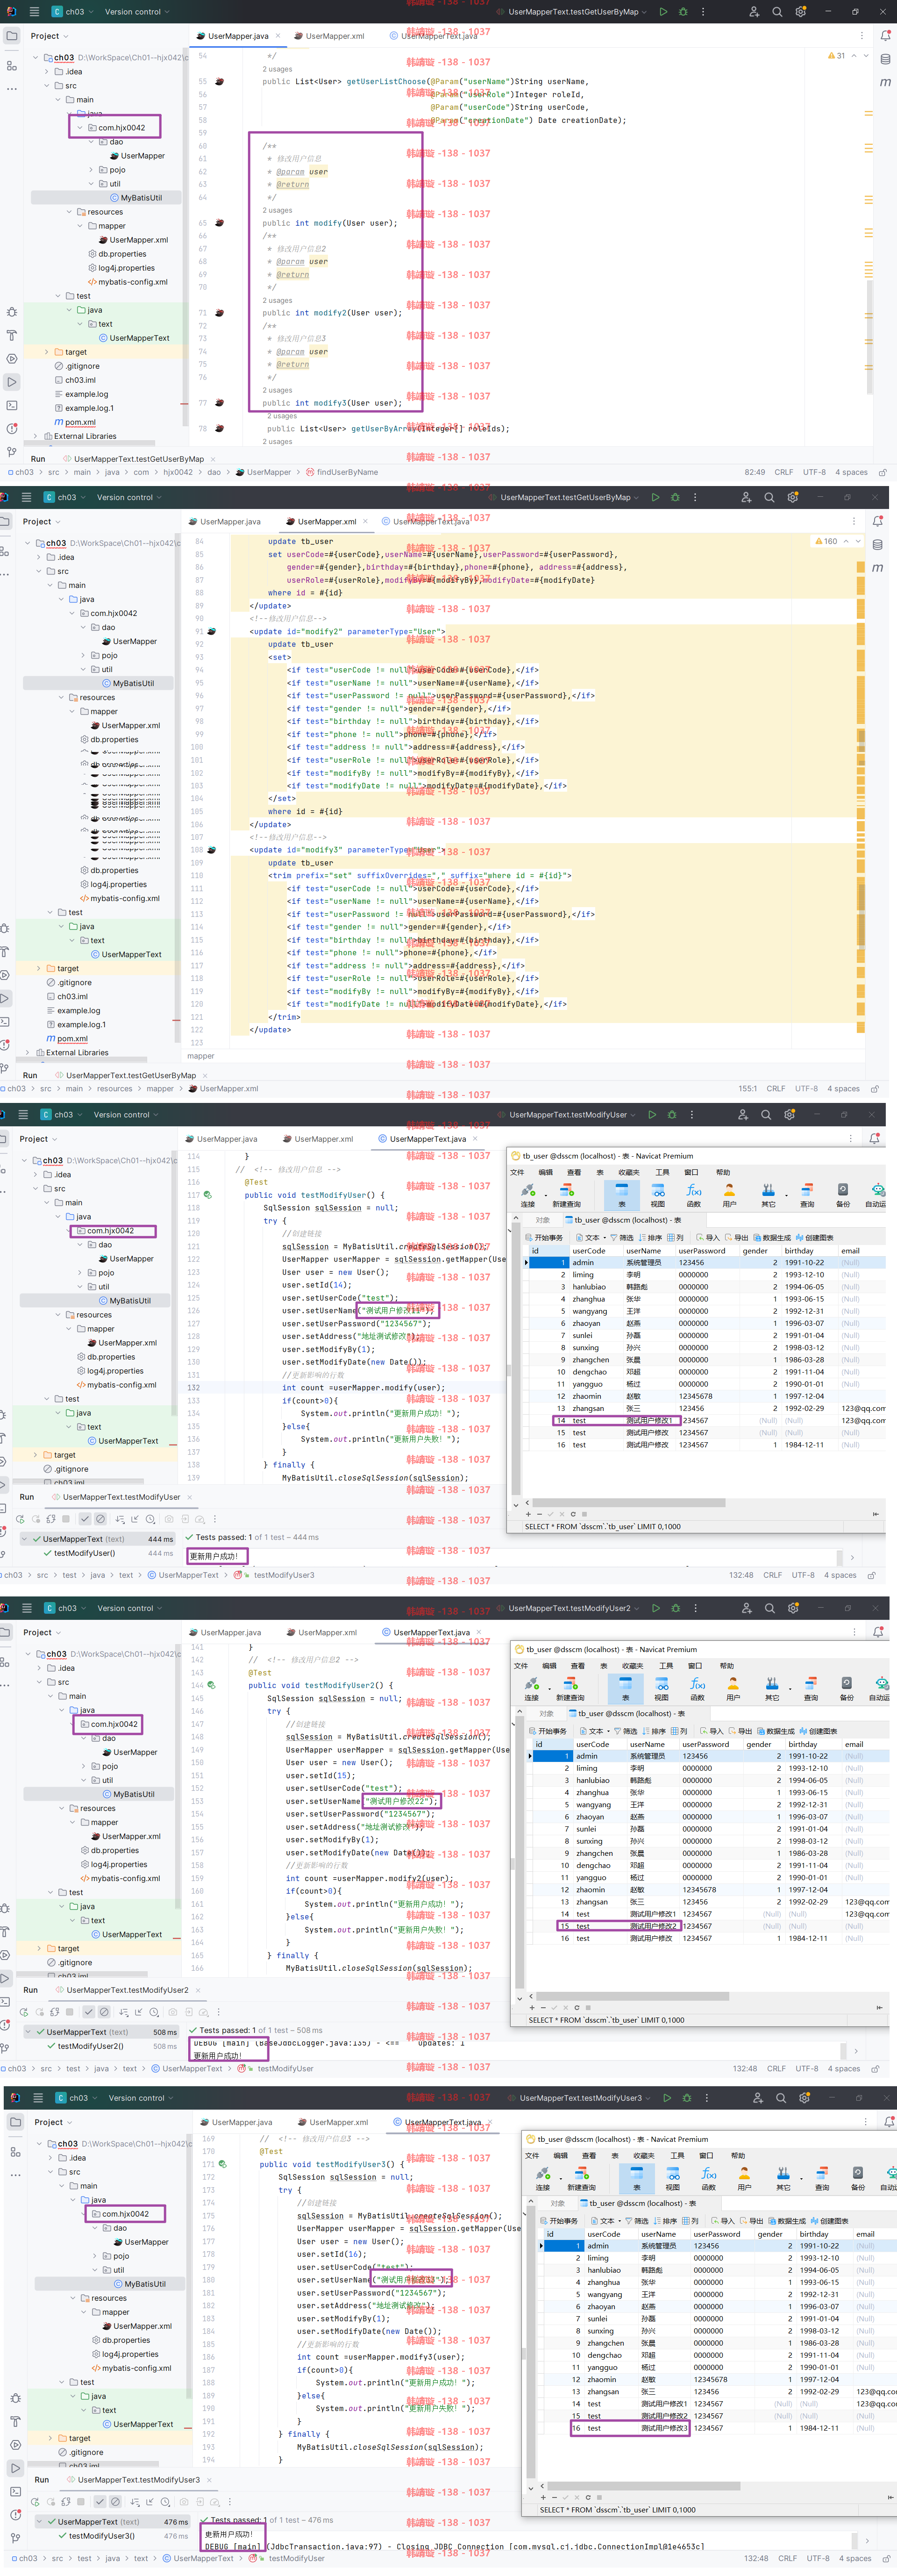Open Version control dropdown in 31-warnings window

136,12
